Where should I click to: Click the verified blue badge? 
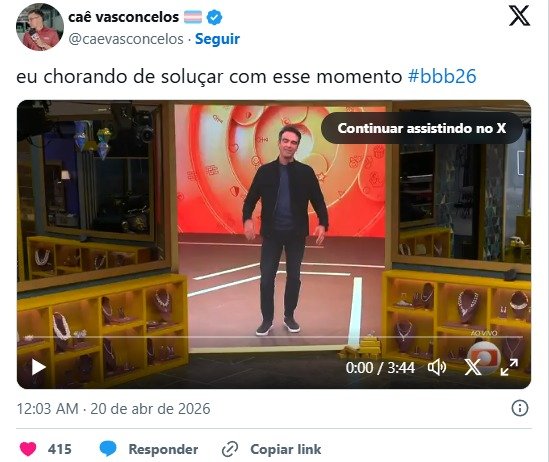pyautogui.click(x=214, y=17)
